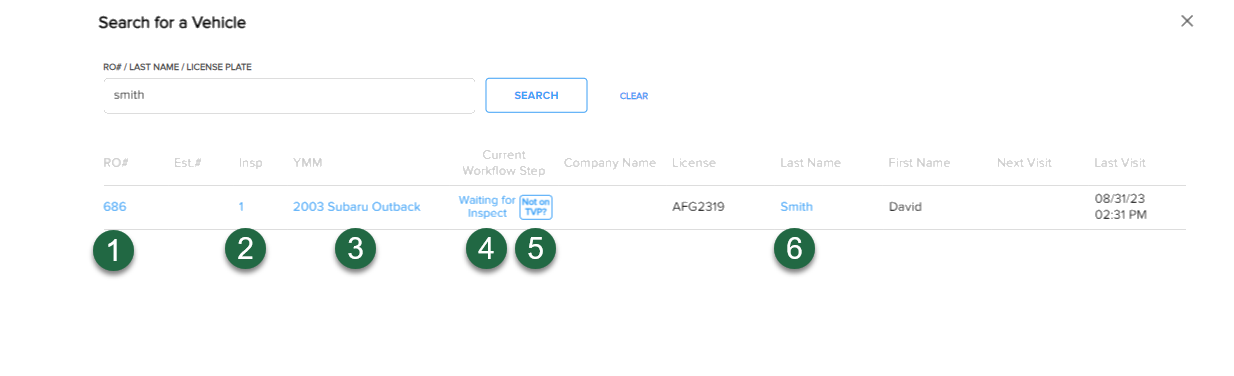Click the Last Visit column header

click(1120, 163)
